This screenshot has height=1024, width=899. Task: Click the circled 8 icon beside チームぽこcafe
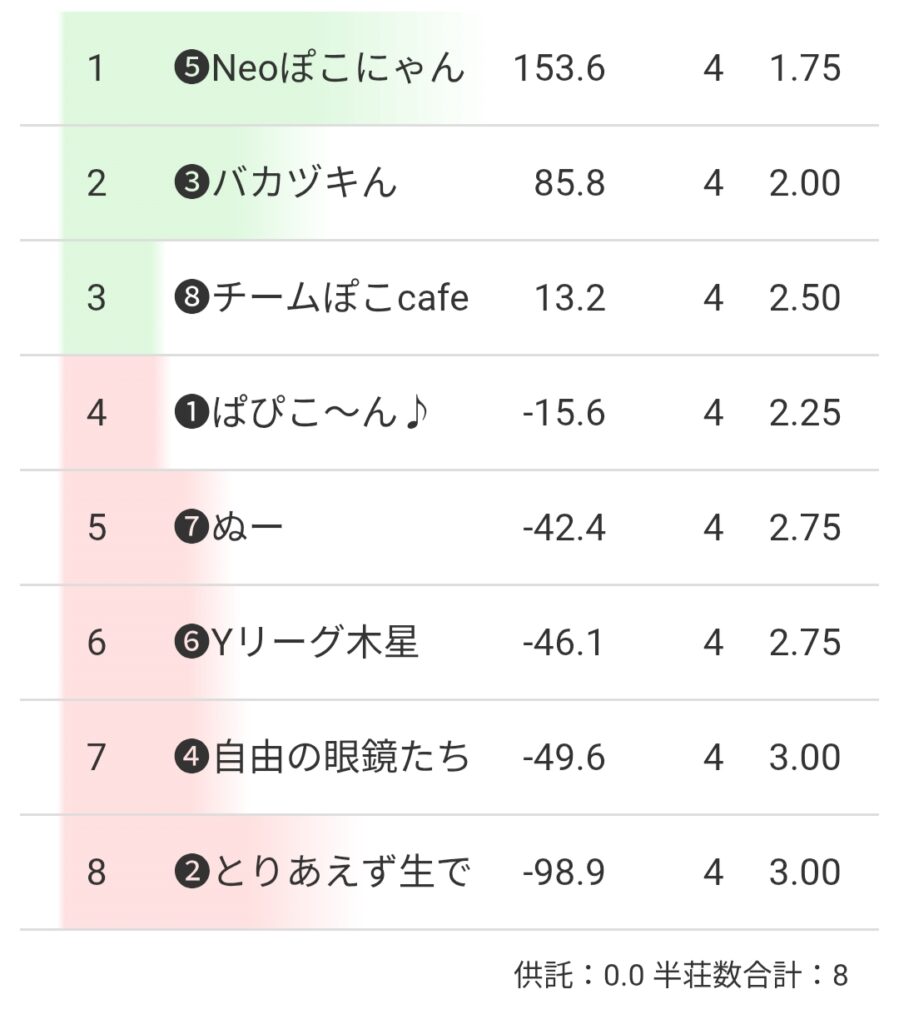tap(192, 299)
